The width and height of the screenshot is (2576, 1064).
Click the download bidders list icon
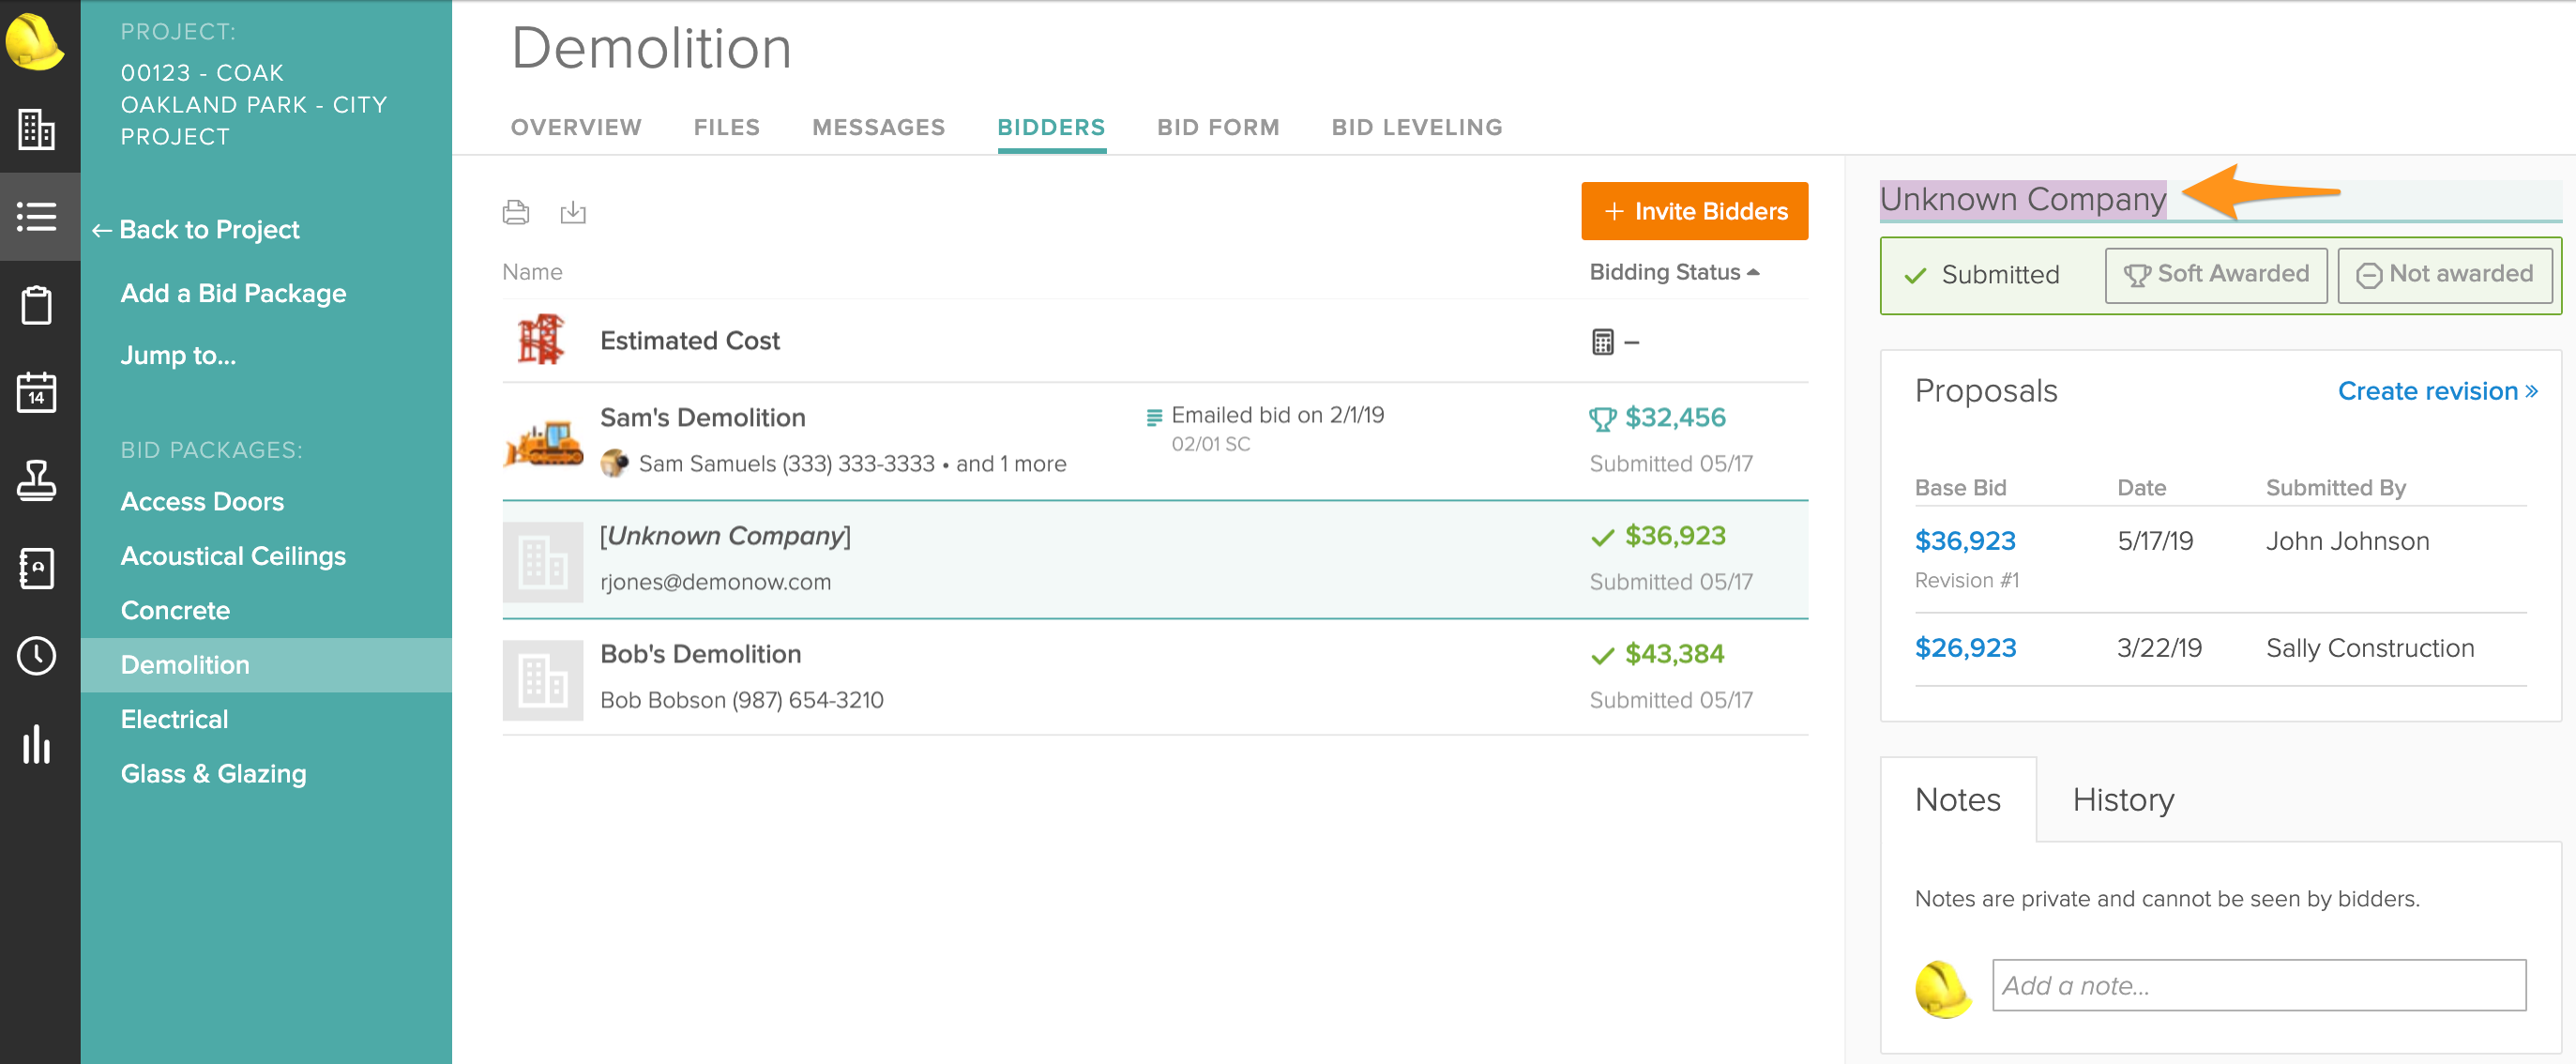click(573, 212)
